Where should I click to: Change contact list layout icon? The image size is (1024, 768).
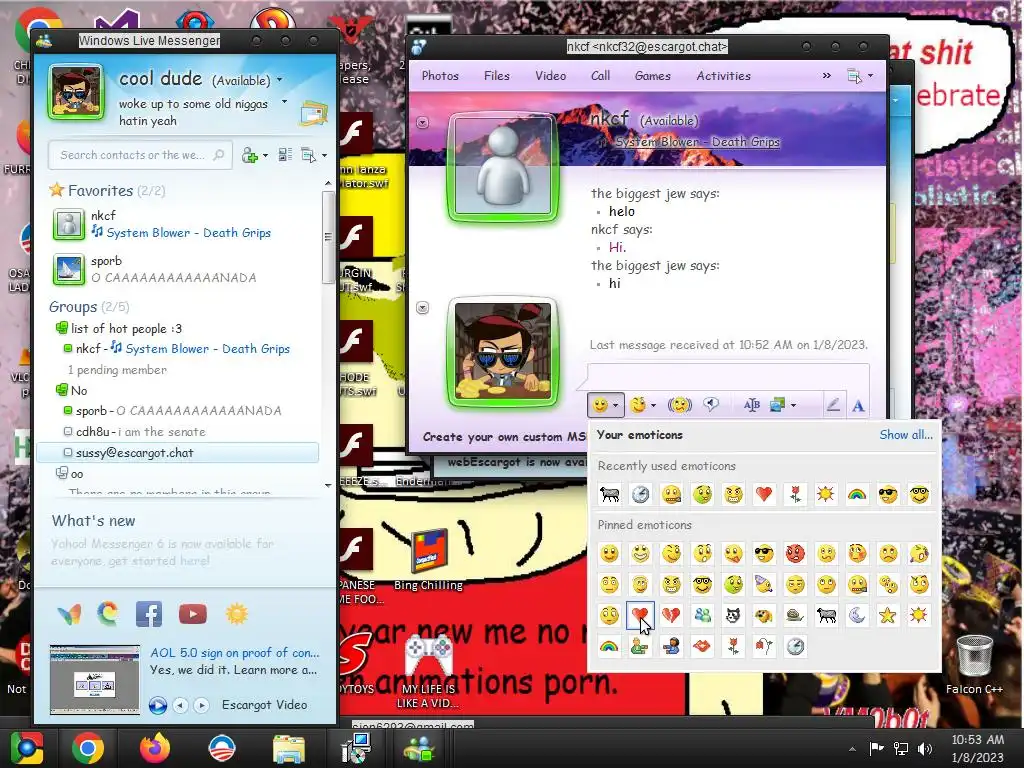pos(285,155)
